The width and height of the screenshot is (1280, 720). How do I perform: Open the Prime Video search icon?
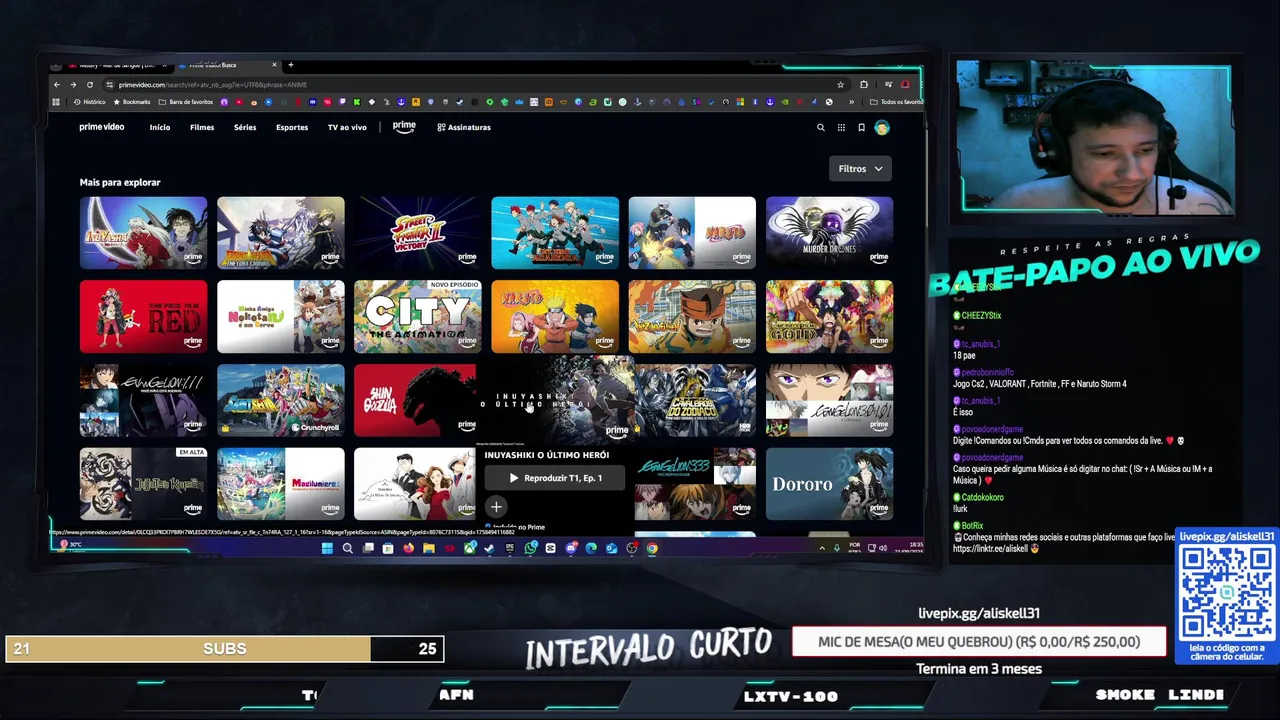click(x=821, y=128)
